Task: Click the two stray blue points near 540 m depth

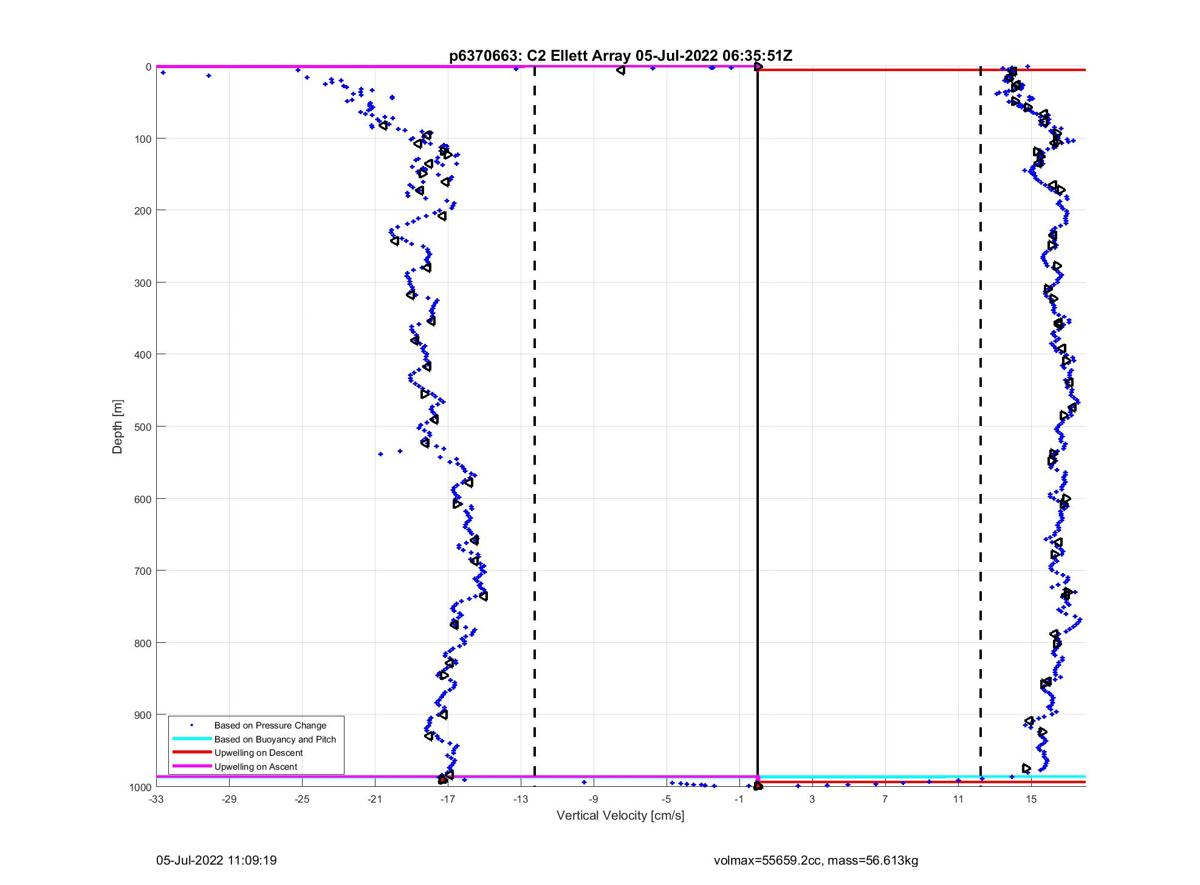Action: point(390,452)
